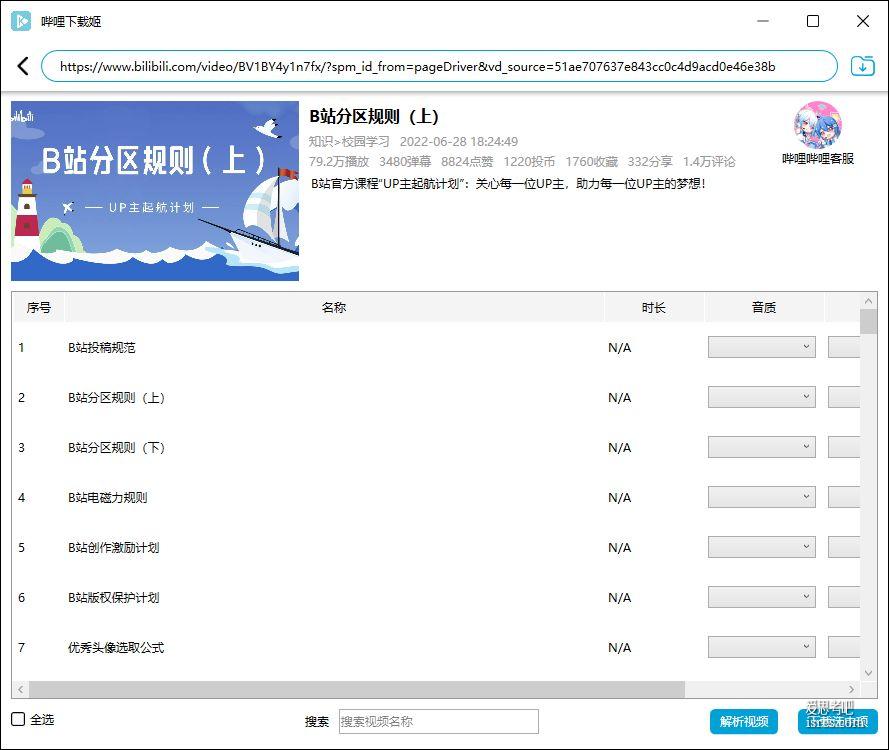The image size is (889, 750).
Task: Select row 6 B站版权保护计划
Action: point(435,597)
